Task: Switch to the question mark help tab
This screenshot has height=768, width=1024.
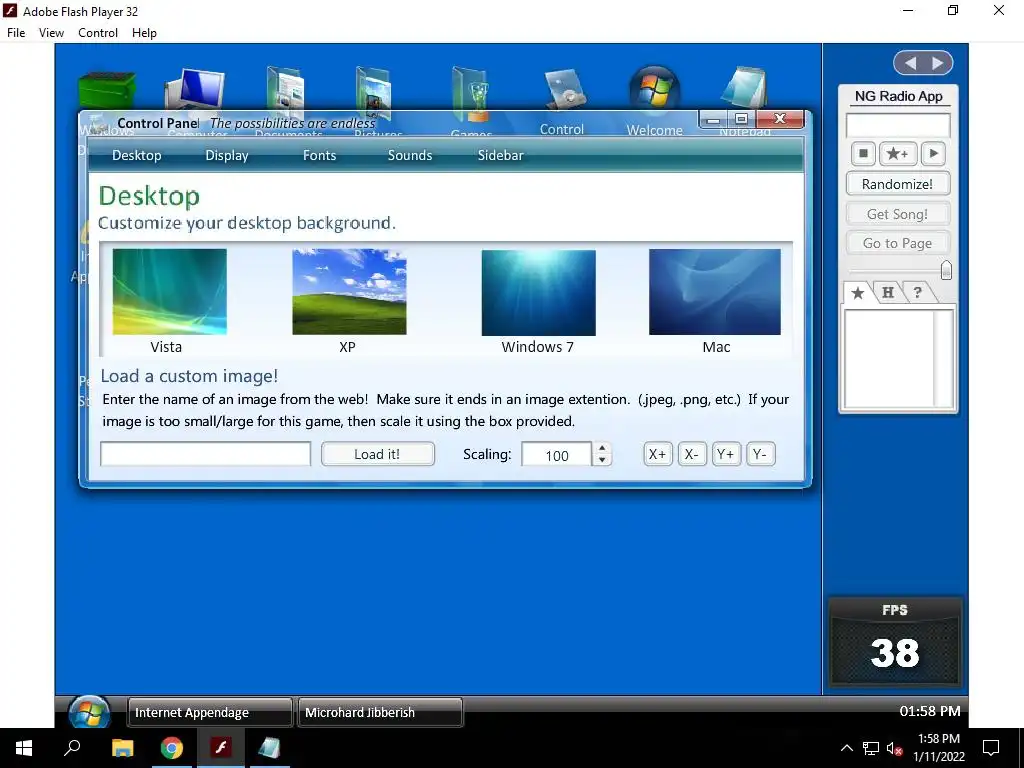Action: tap(918, 292)
